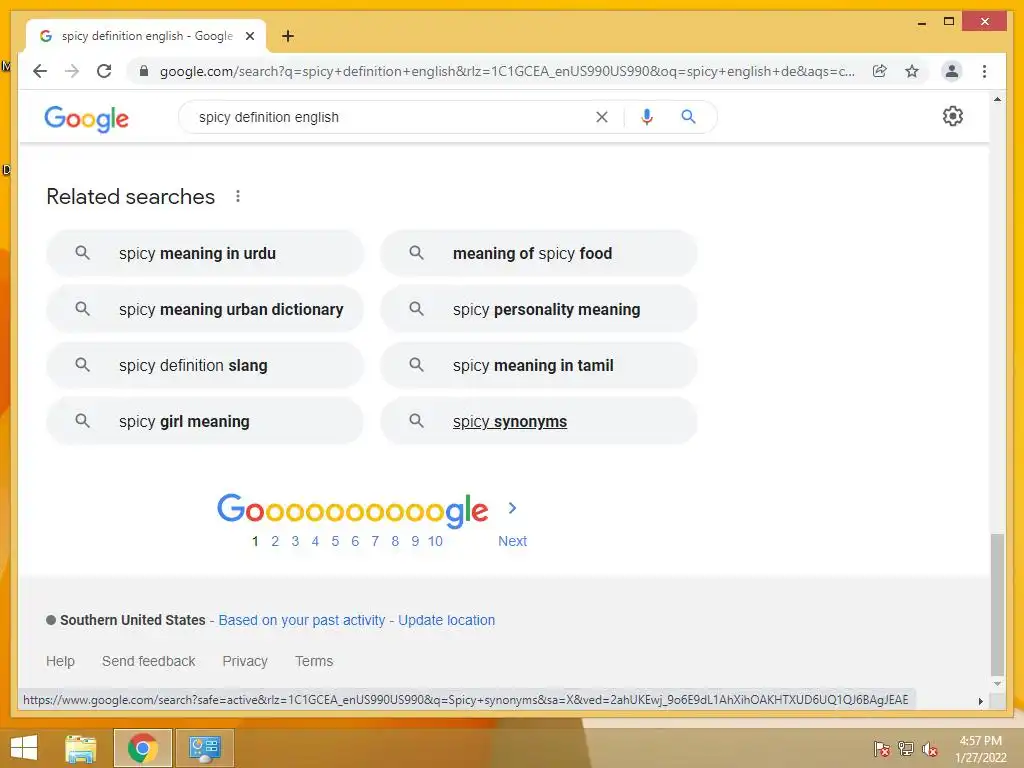Go to results page 3
Screen dimensions: 1024x768
pyautogui.click(x=295, y=541)
